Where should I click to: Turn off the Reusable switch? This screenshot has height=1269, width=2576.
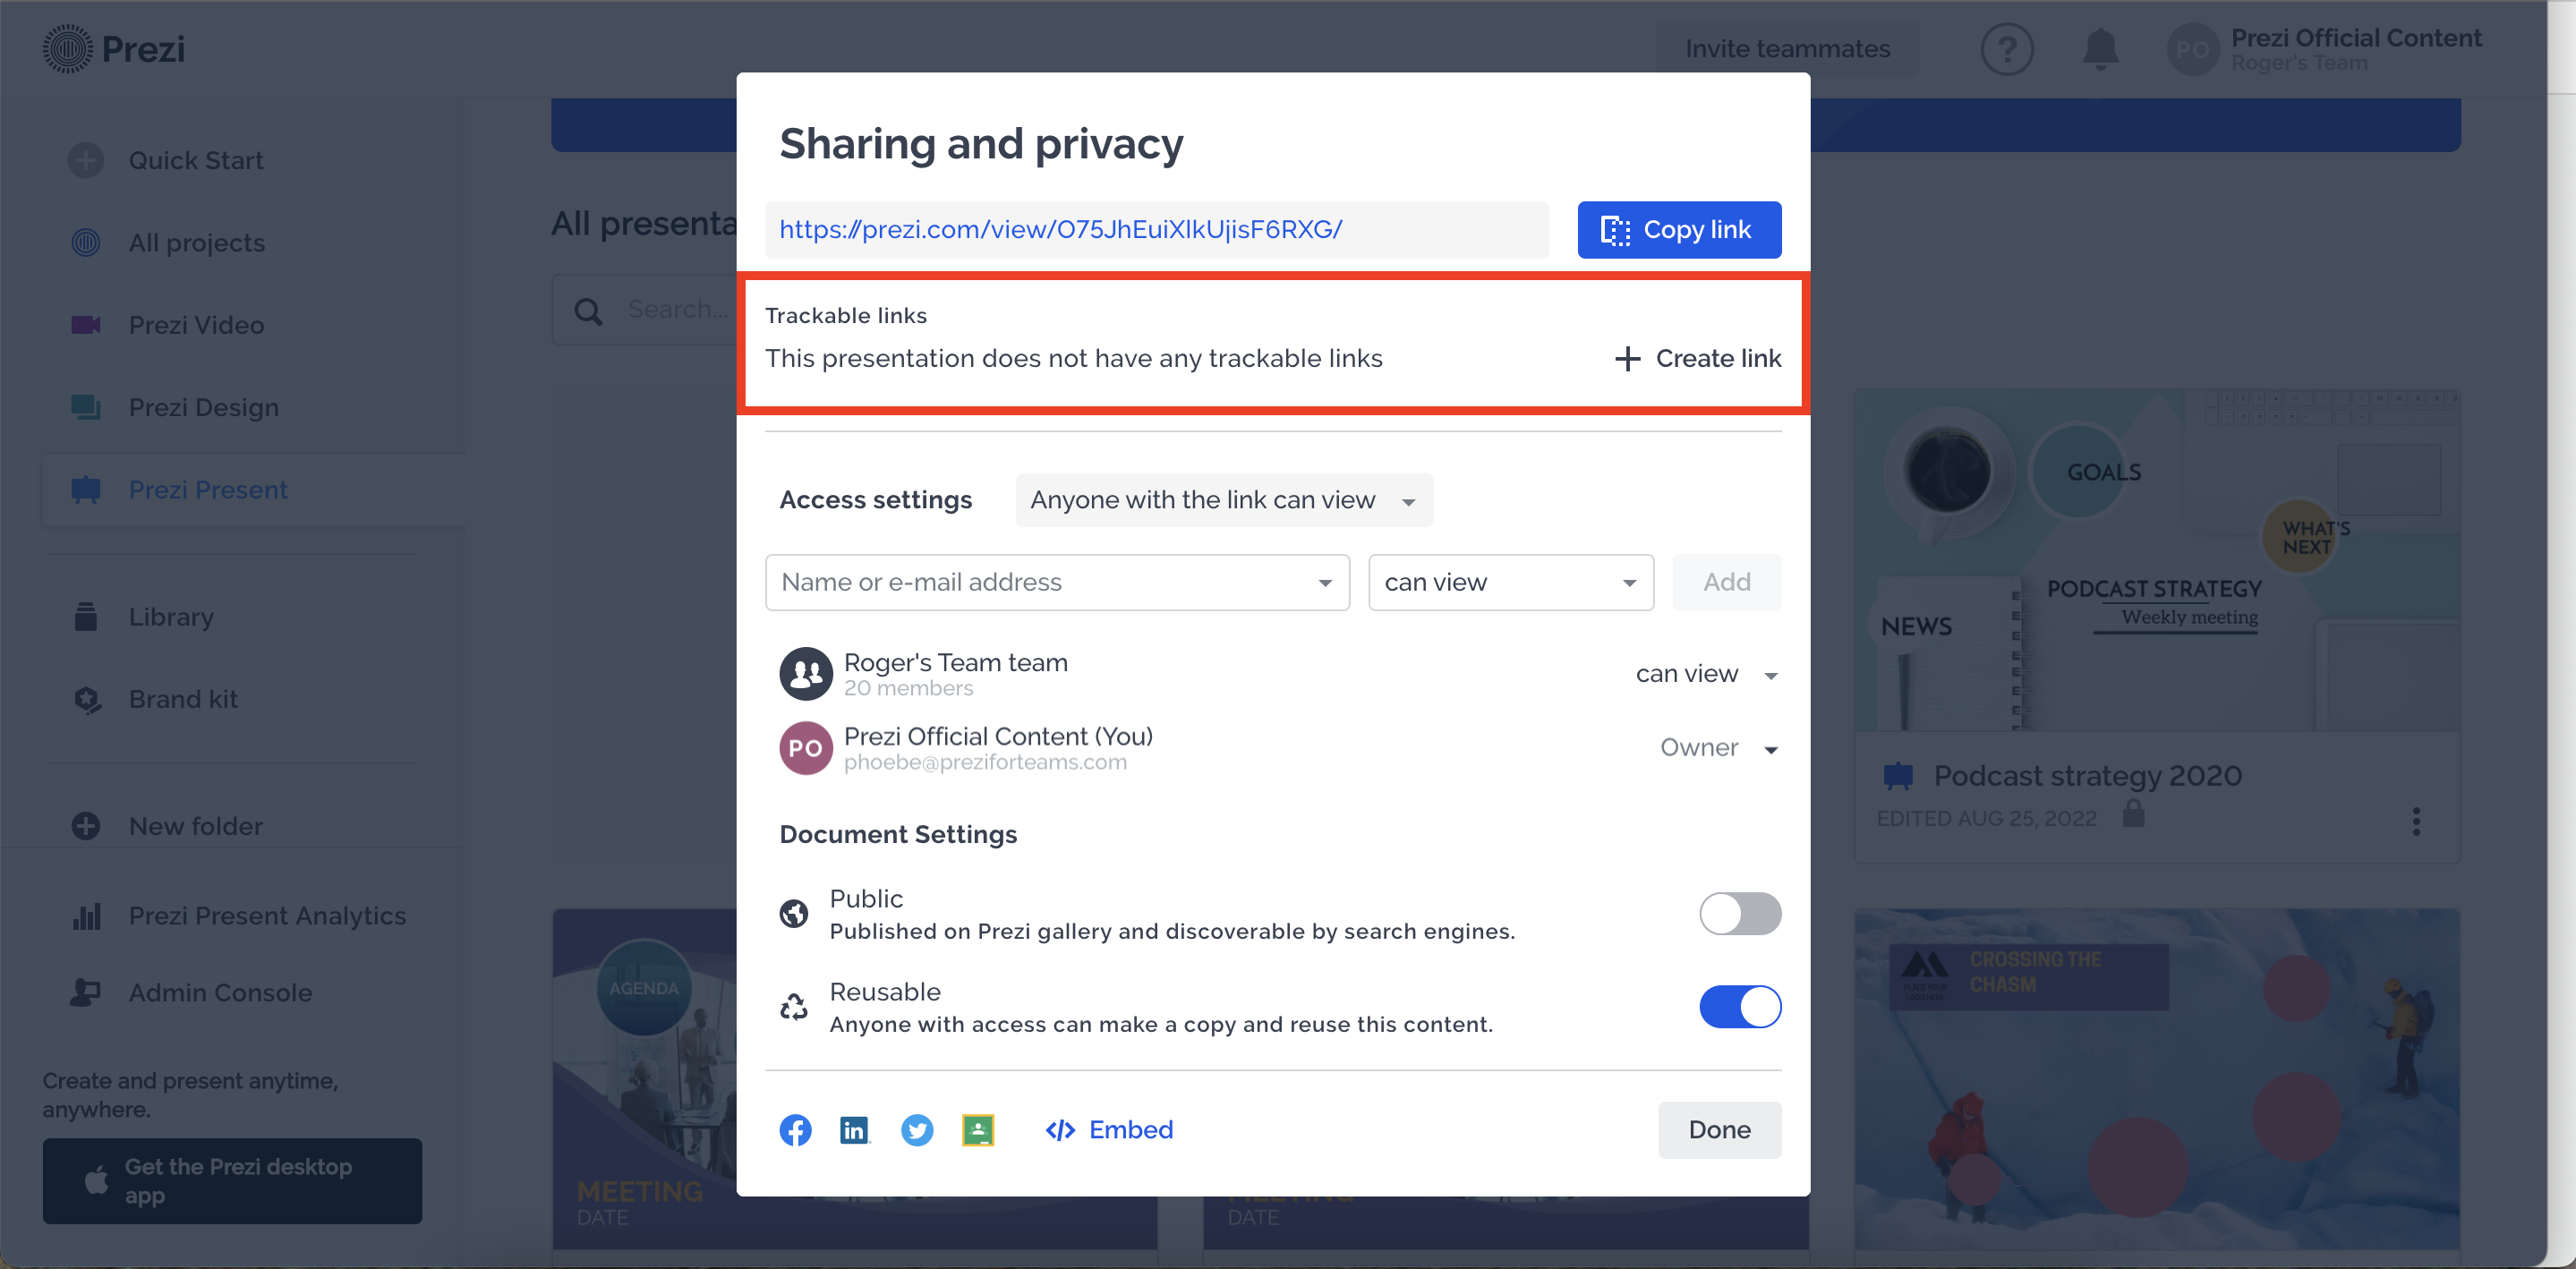(x=1740, y=1006)
